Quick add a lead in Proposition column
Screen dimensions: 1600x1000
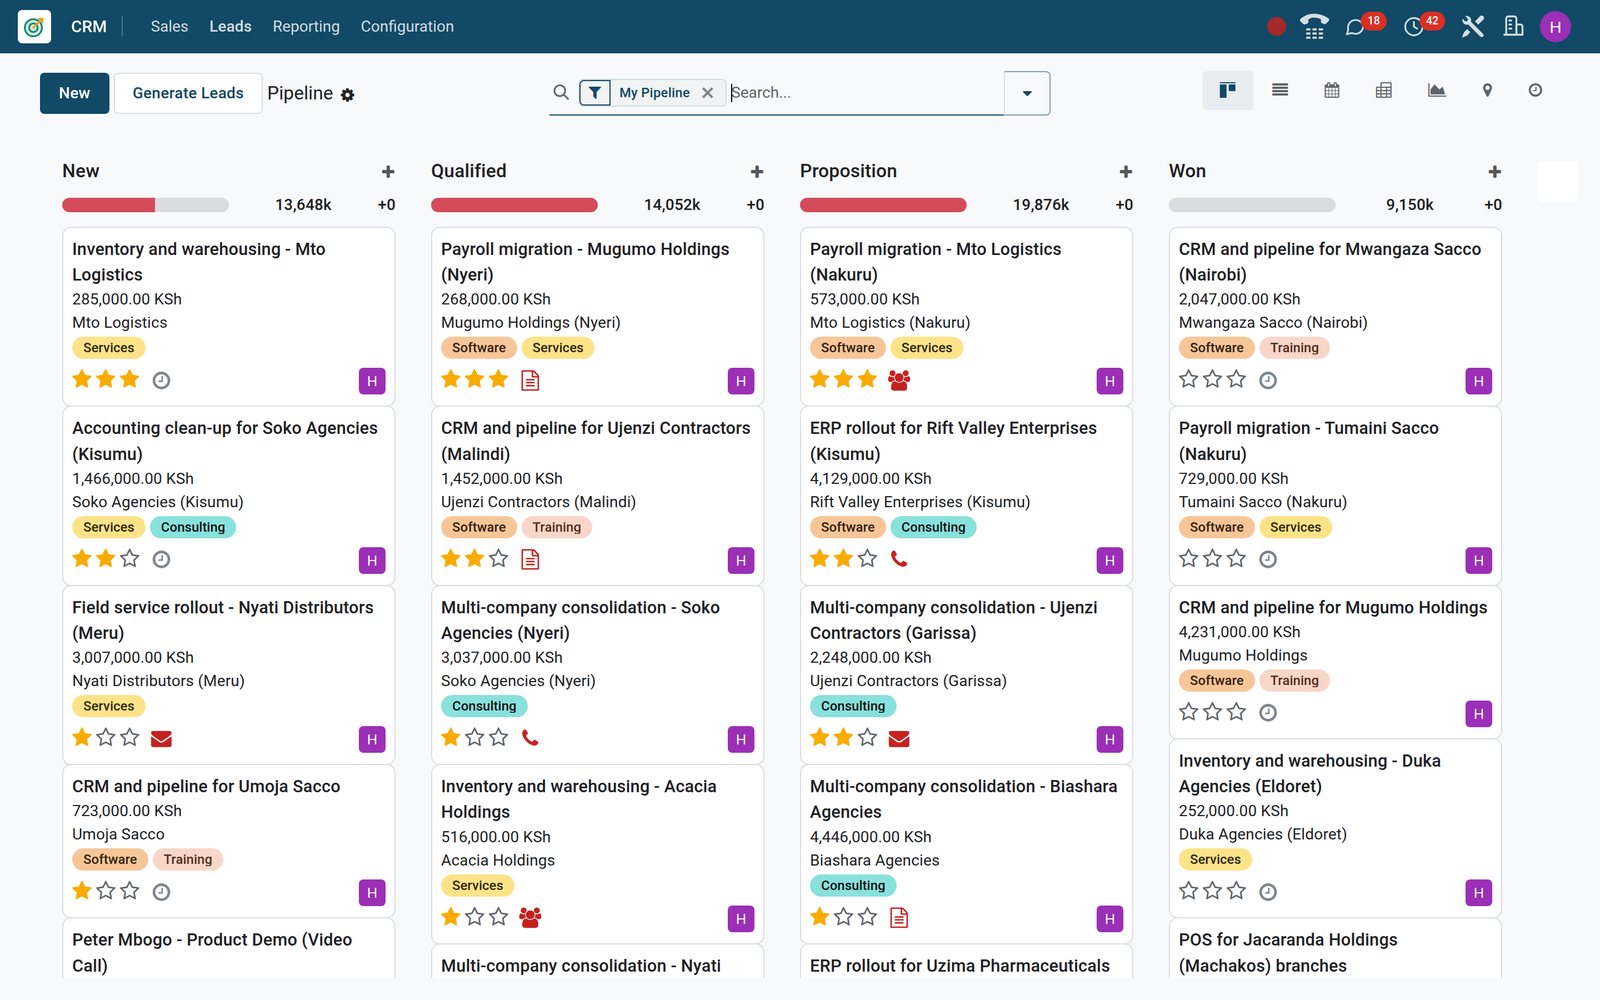coord(1126,172)
